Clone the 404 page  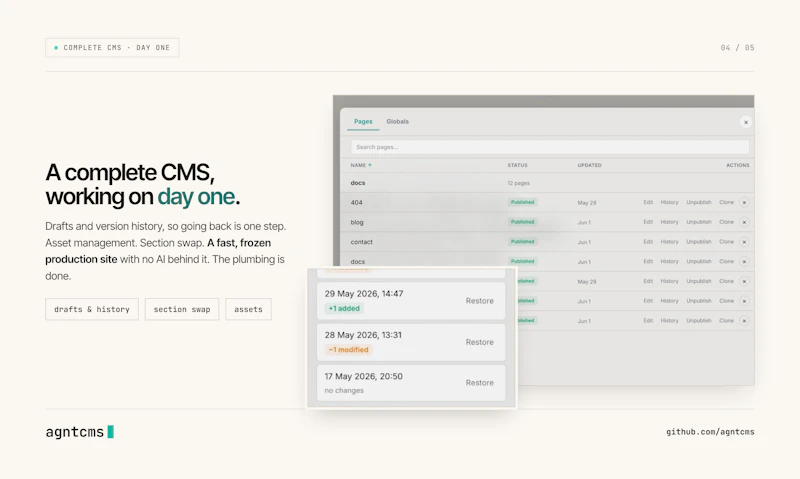click(x=727, y=203)
